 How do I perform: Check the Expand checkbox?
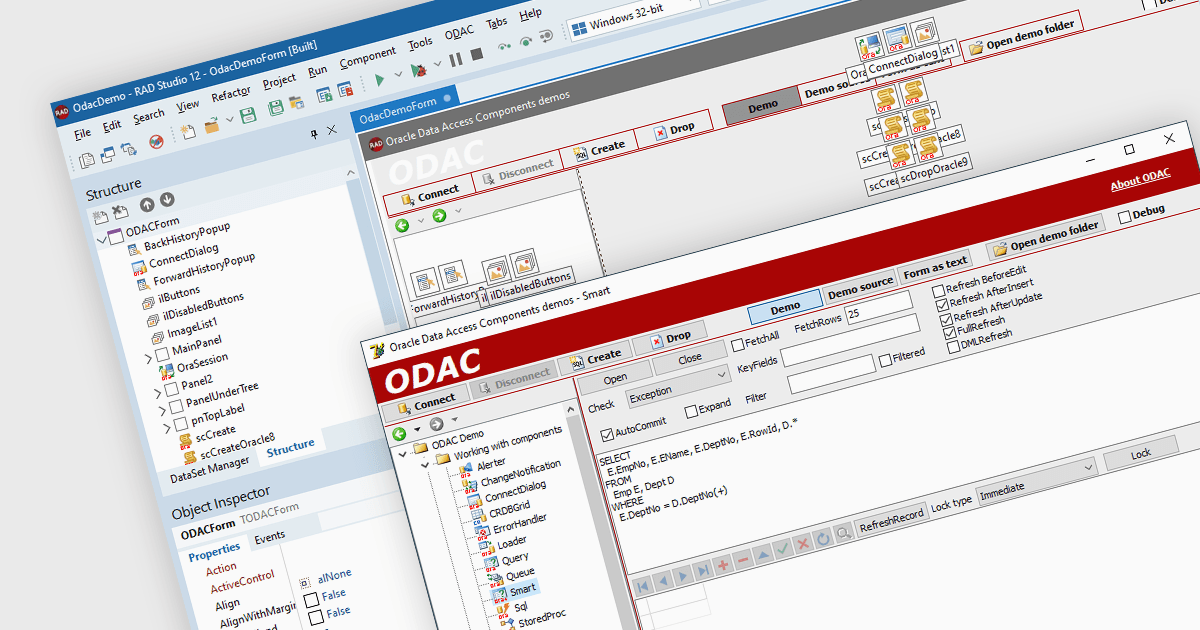(x=691, y=411)
